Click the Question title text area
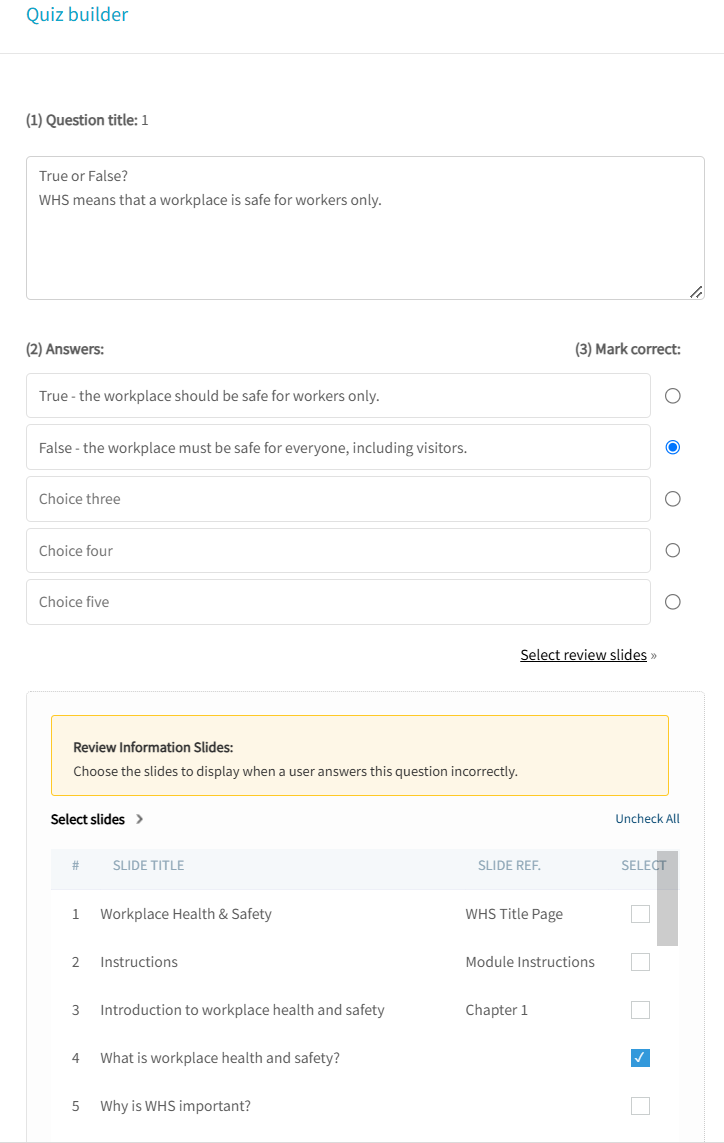 pos(365,228)
